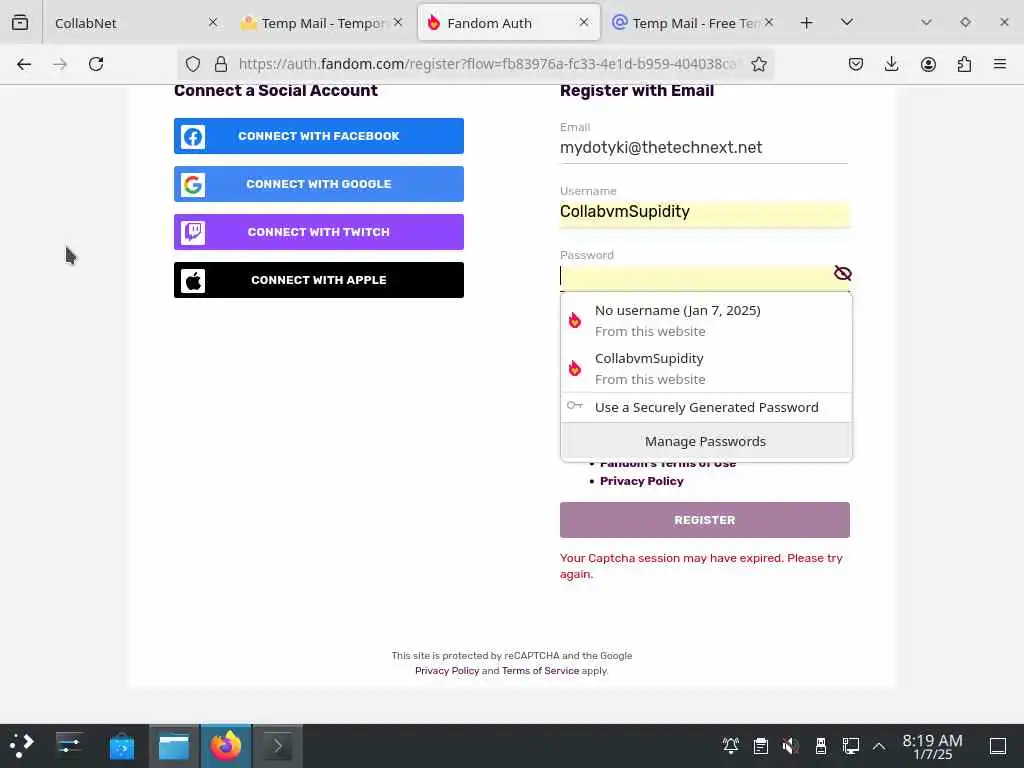Open the Privacy Policy bullet link

tap(641, 481)
